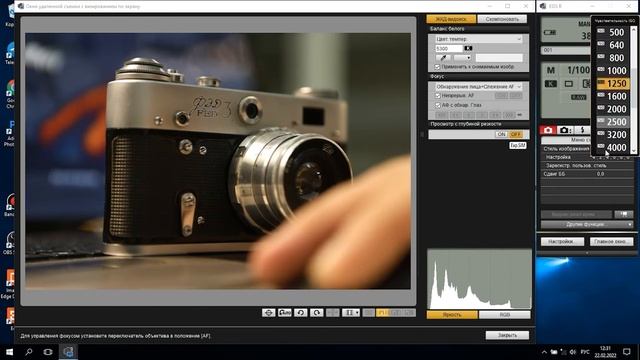Click the active EOS Utility taskbar icon
The image size is (640, 360).
(68, 352)
